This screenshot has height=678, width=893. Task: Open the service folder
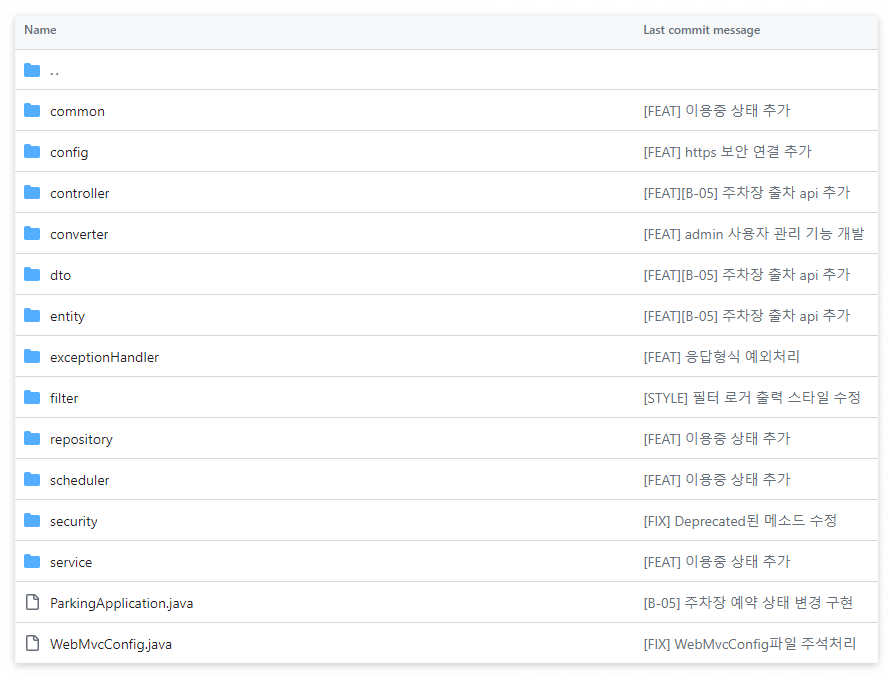coord(71,563)
